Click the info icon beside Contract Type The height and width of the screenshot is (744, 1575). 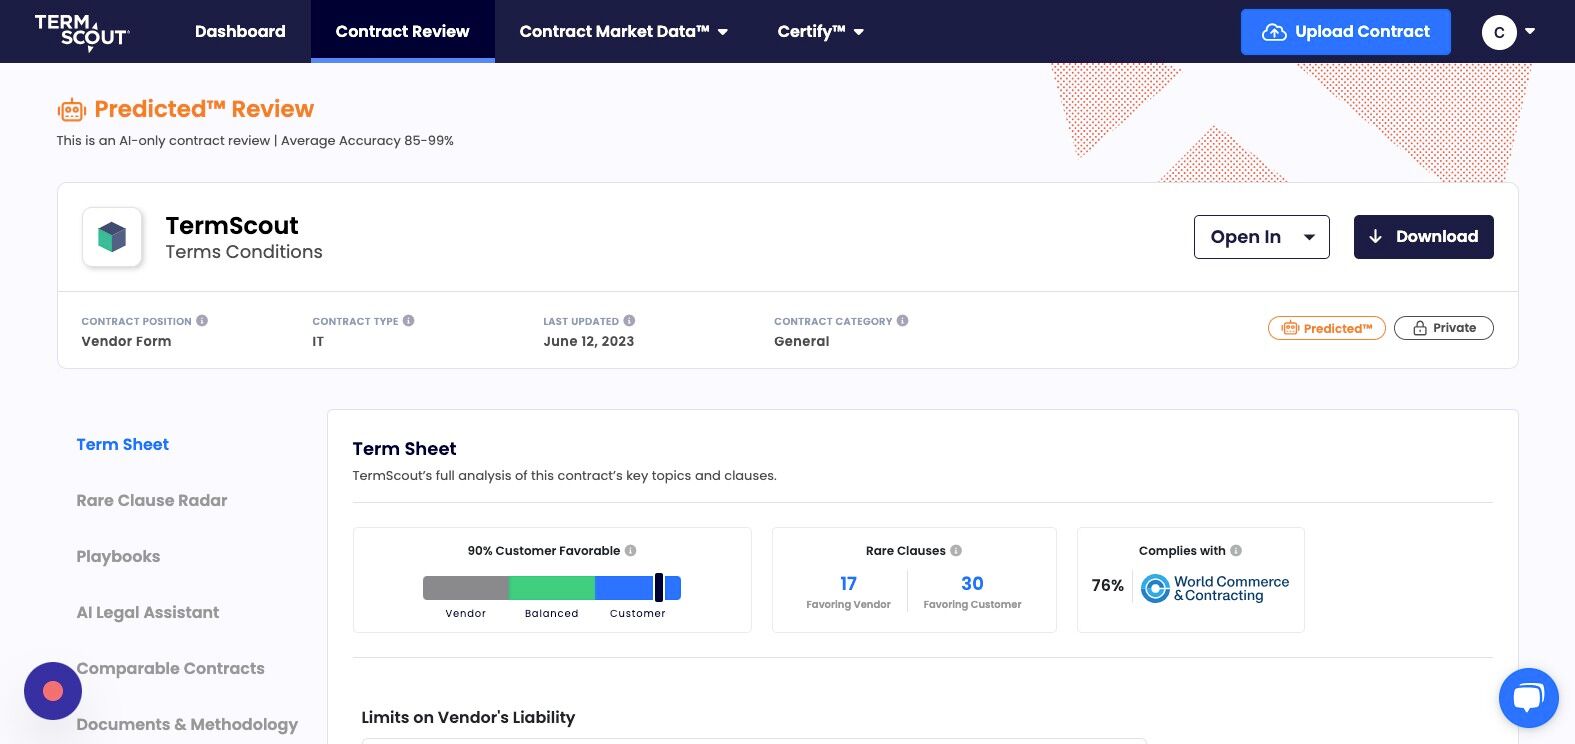[408, 321]
